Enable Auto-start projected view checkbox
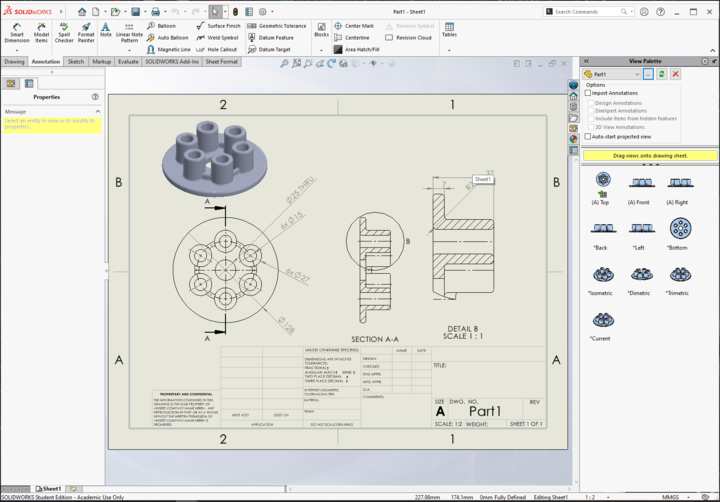Screen dimensions: 720x502 [x=588, y=136]
